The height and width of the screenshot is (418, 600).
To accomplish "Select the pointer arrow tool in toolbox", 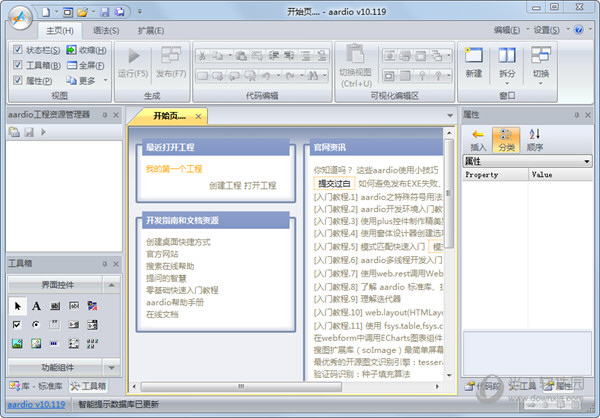I will coord(18,306).
